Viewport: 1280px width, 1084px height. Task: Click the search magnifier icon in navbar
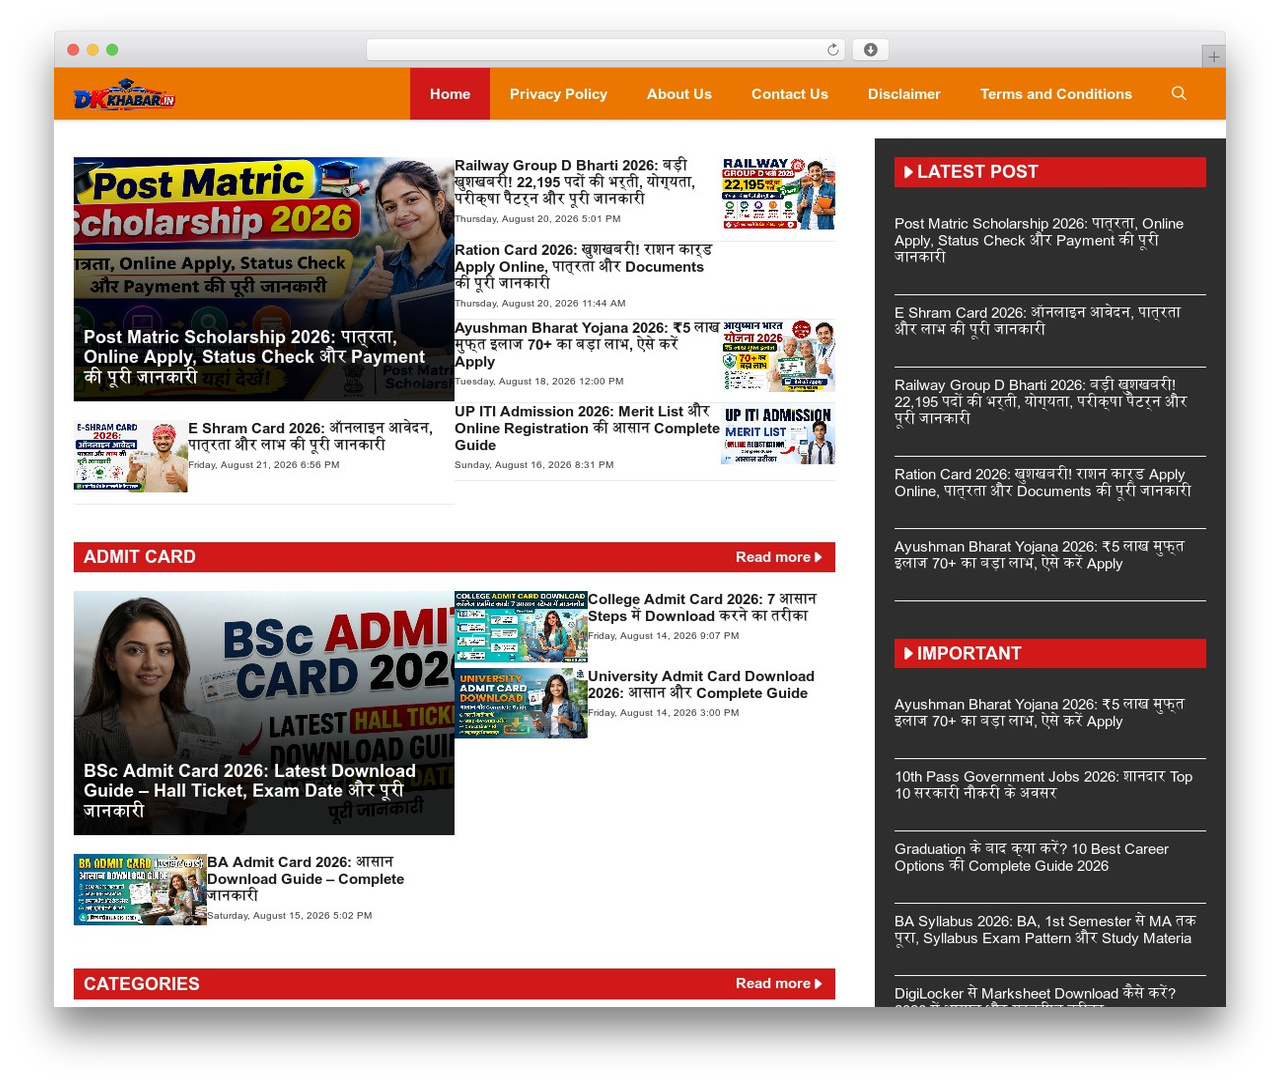(x=1179, y=93)
